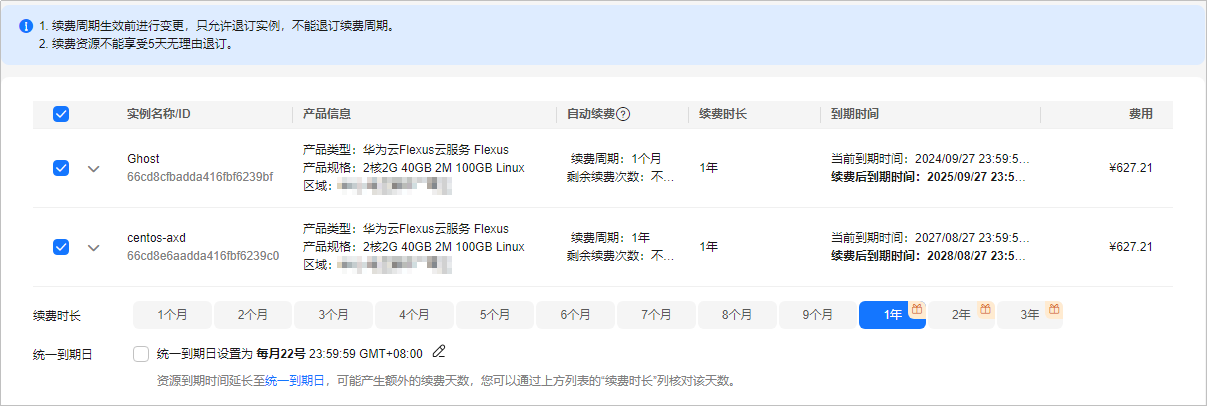Viewport: 1207px width, 406px height.
Task: Expand the centos-axd row details
Action: (94, 247)
